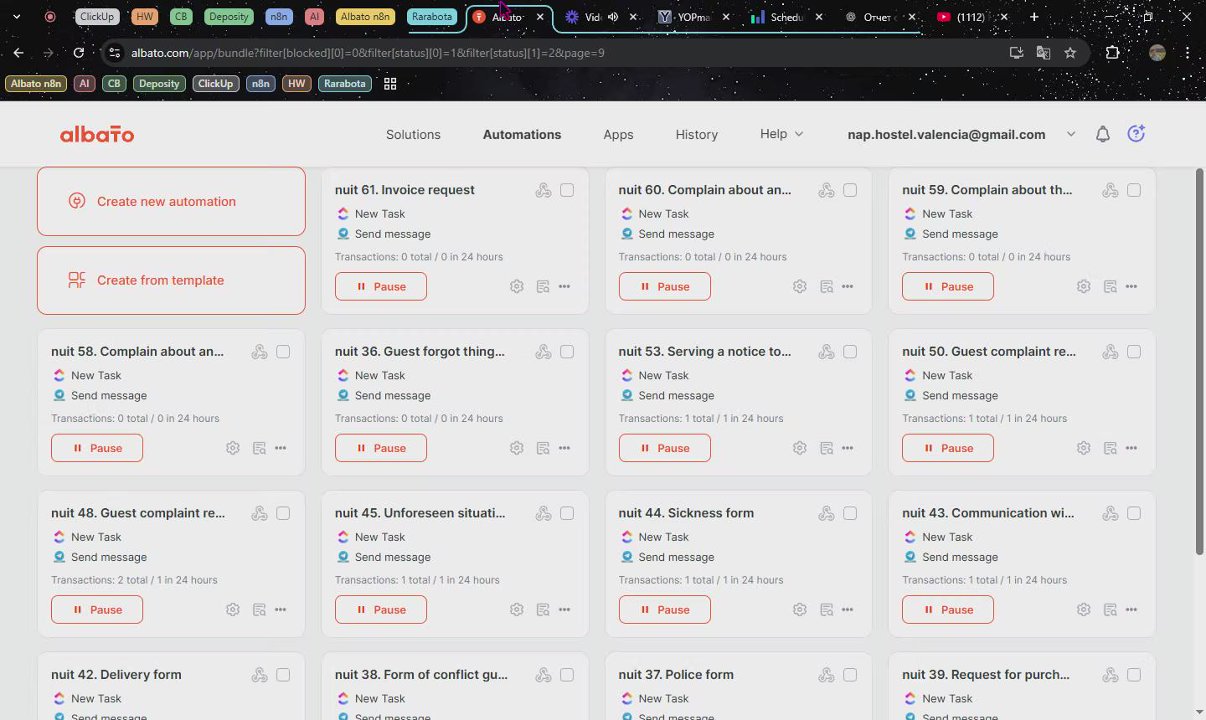Screen dimensions: 1206x720
Task: Pause the nuit 61 Invoice request automation
Action: (381, 286)
